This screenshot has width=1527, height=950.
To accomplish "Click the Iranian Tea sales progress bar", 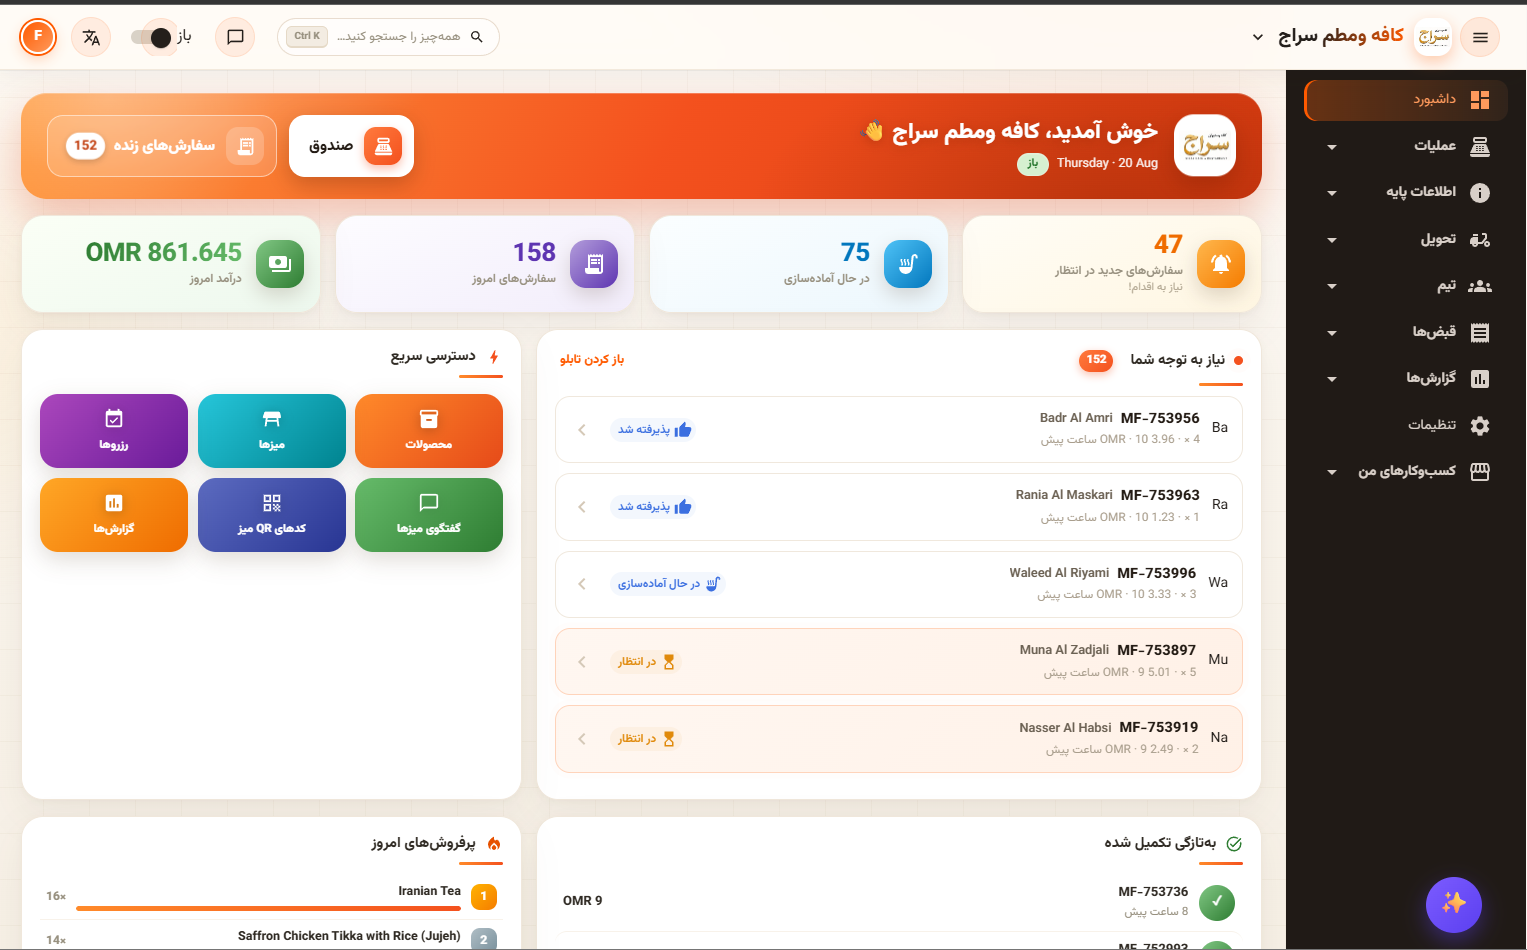I will click(268, 909).
